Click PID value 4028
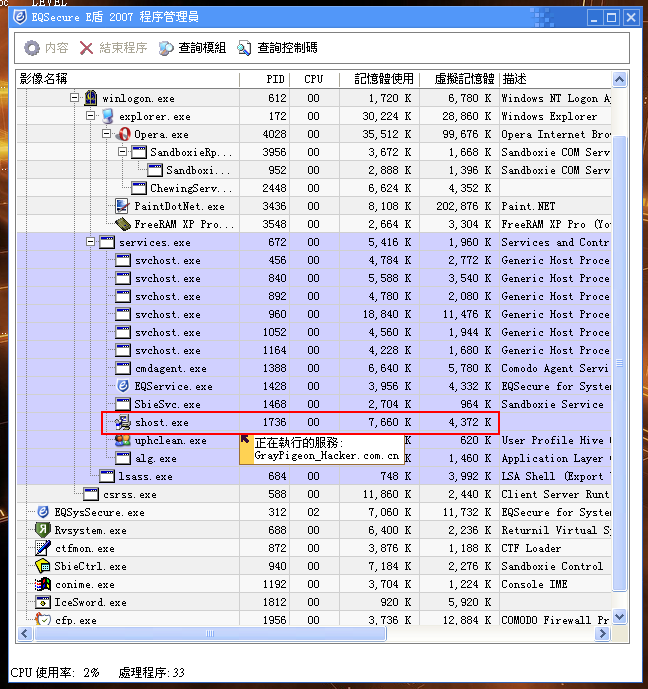Viewport: 648px width, 689px height. click(x=275, y=134)
